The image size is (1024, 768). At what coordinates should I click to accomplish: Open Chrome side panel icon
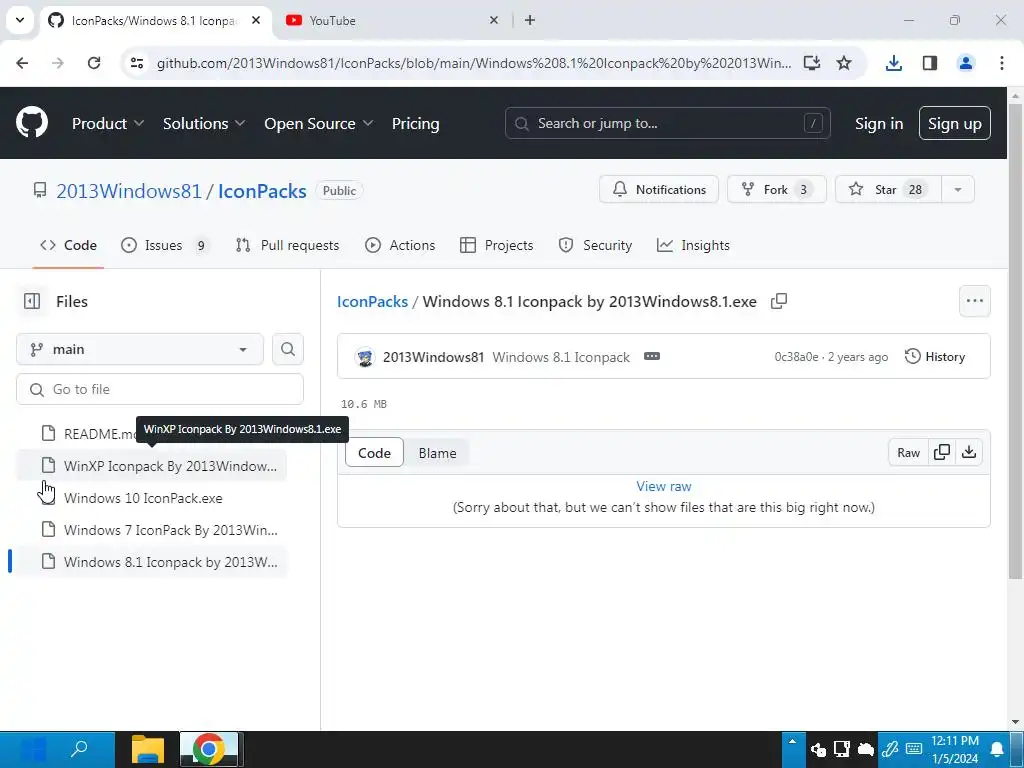pyautogui.click(x=930, y=63)
